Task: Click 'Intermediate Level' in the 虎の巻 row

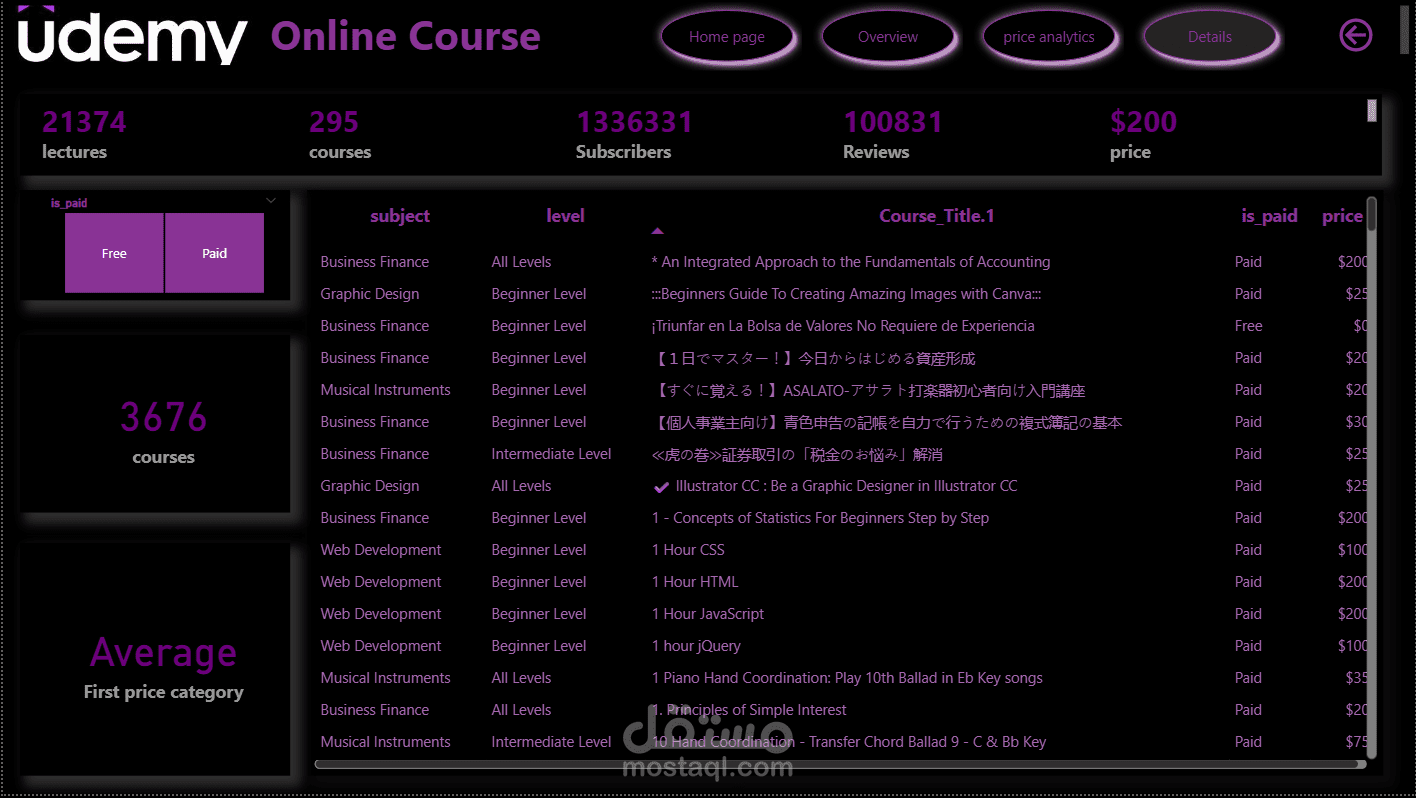Action: [x=551, y=454]
